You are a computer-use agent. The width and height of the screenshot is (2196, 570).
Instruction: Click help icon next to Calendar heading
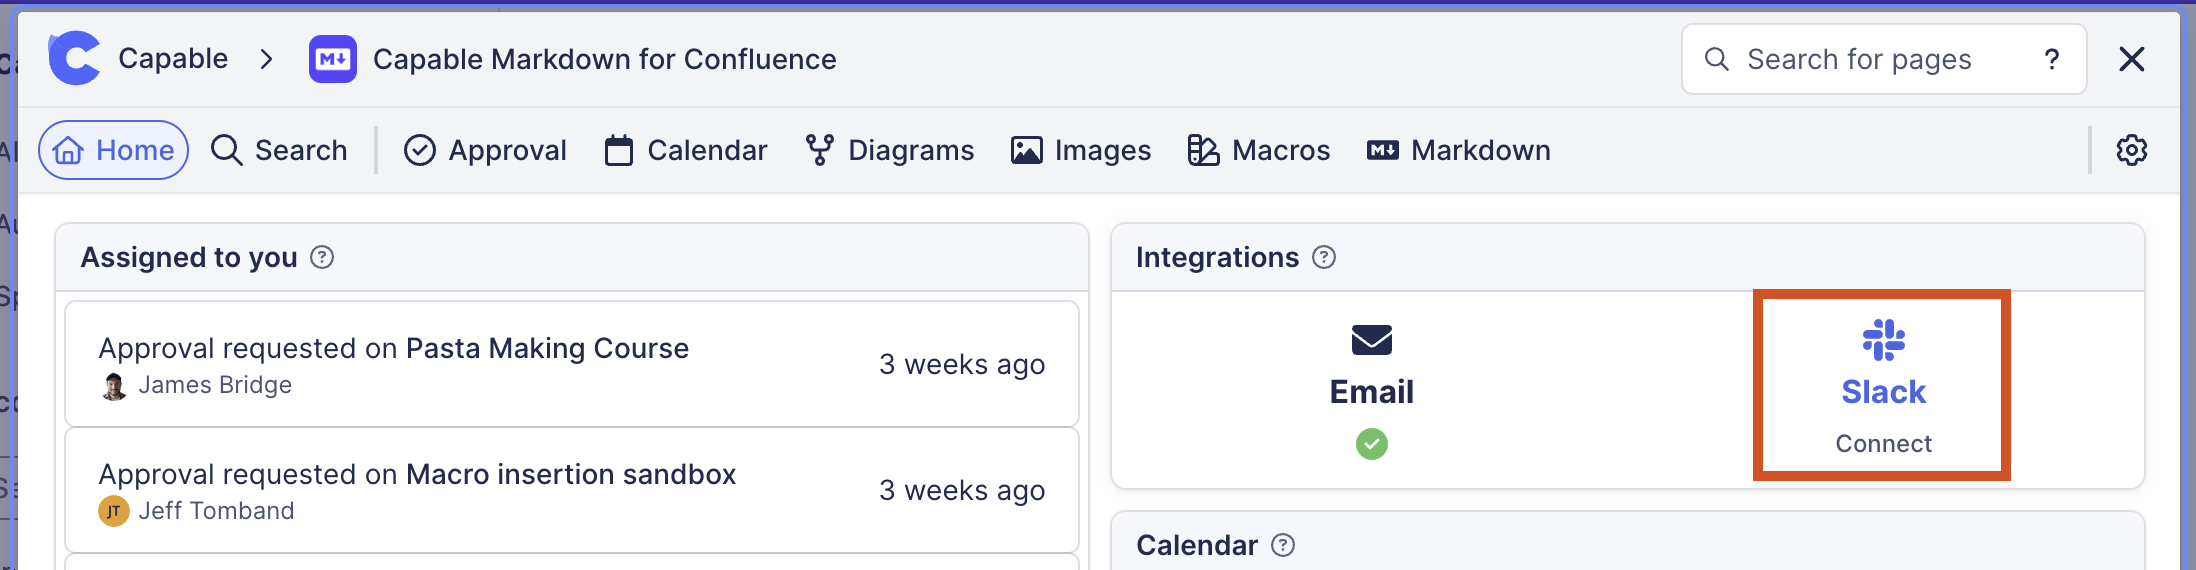click(x=1283, y=545)
